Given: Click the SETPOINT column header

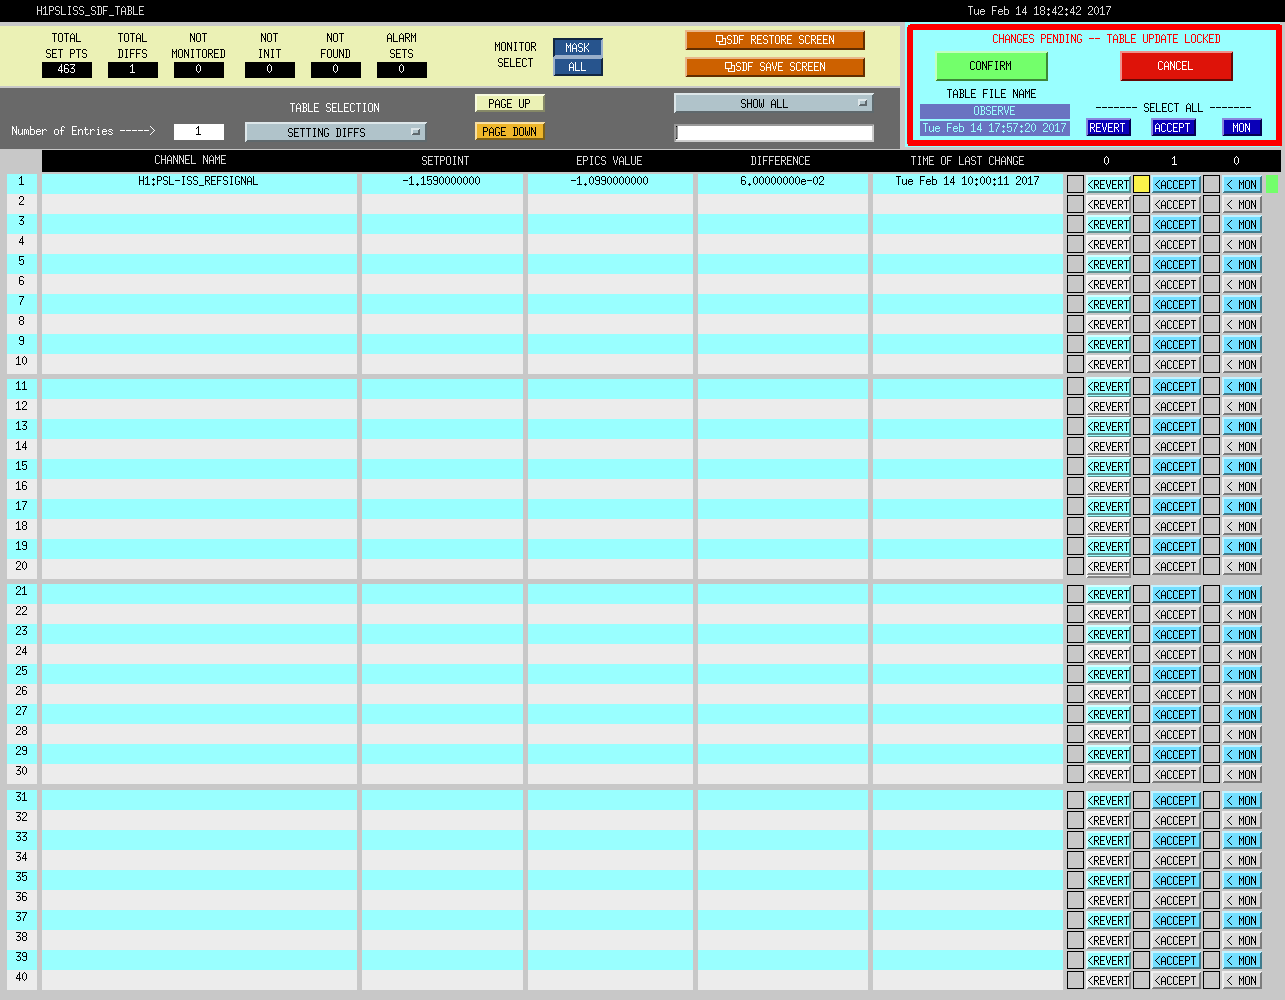Looking at the screenshot, I should pos(445,161).
